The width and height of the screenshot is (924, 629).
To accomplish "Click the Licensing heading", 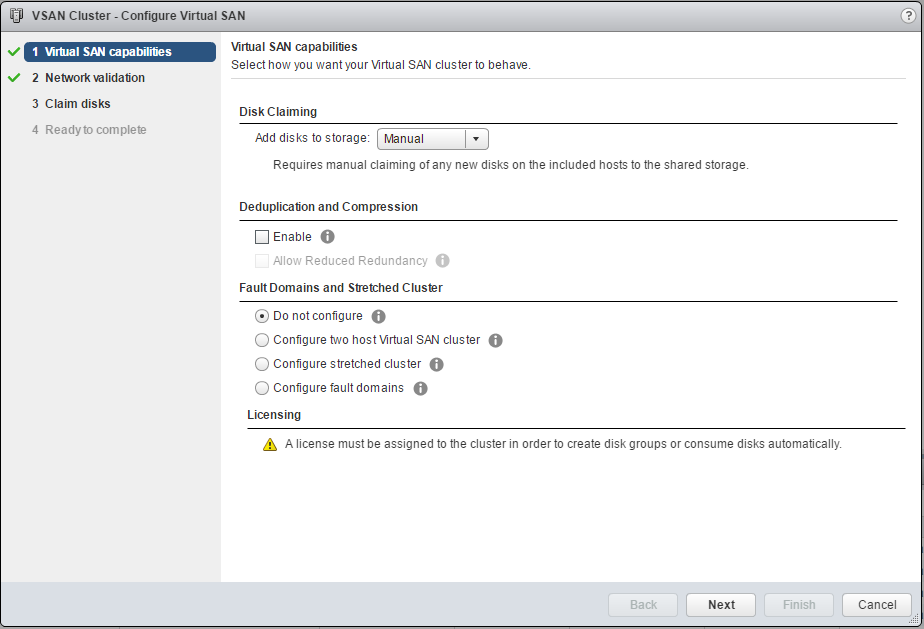I will pyautogui.click(x=274, y=415).
